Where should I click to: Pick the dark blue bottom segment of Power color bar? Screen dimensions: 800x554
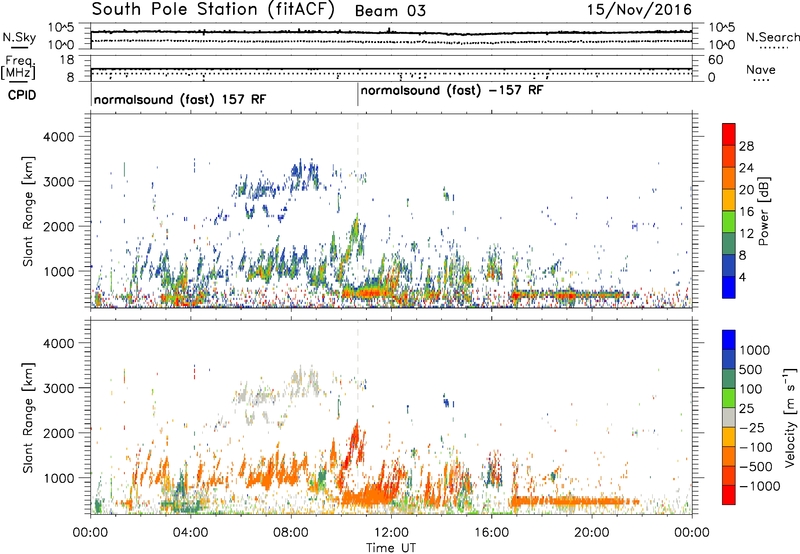tap(729, 287)
